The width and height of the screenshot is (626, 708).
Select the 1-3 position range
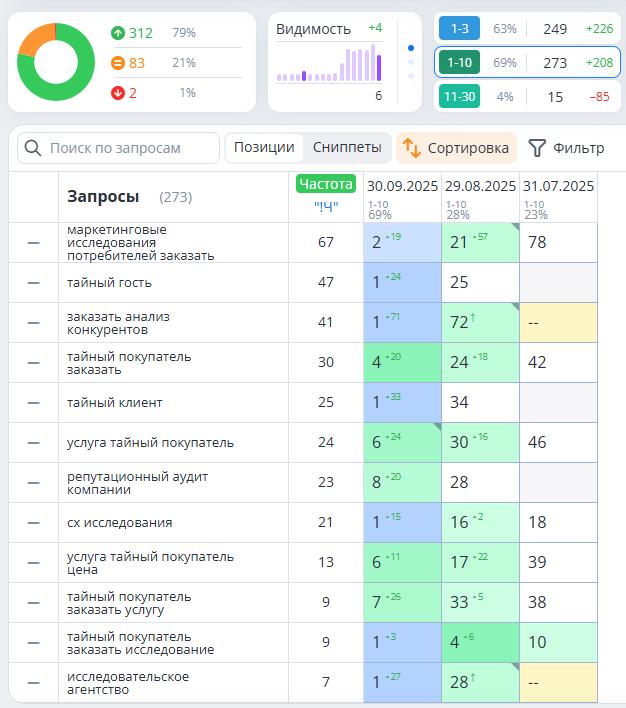click(459, 28)
